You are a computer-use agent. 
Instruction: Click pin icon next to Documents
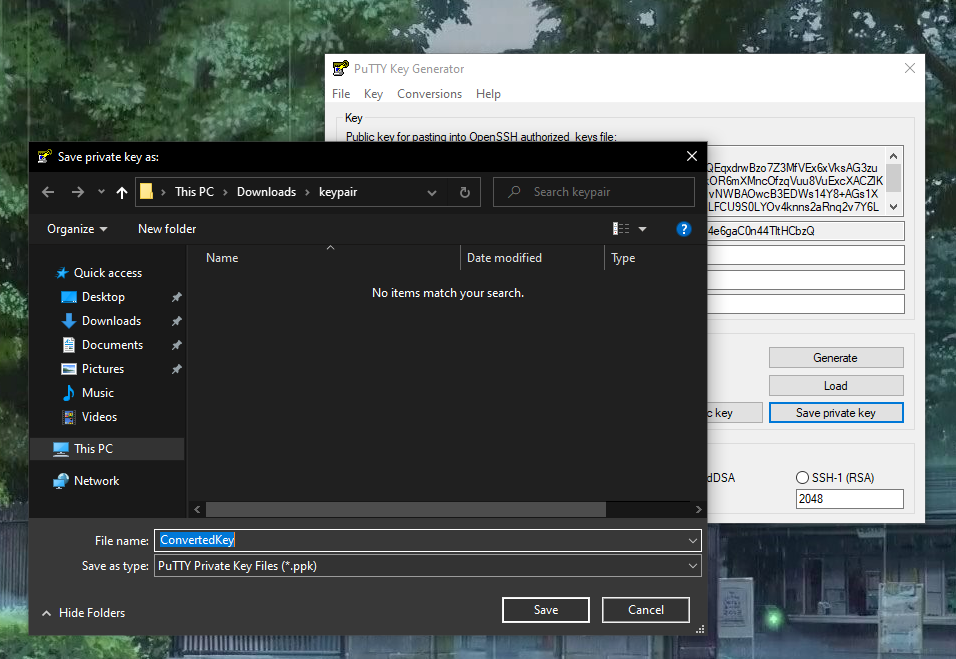point(177,346)
